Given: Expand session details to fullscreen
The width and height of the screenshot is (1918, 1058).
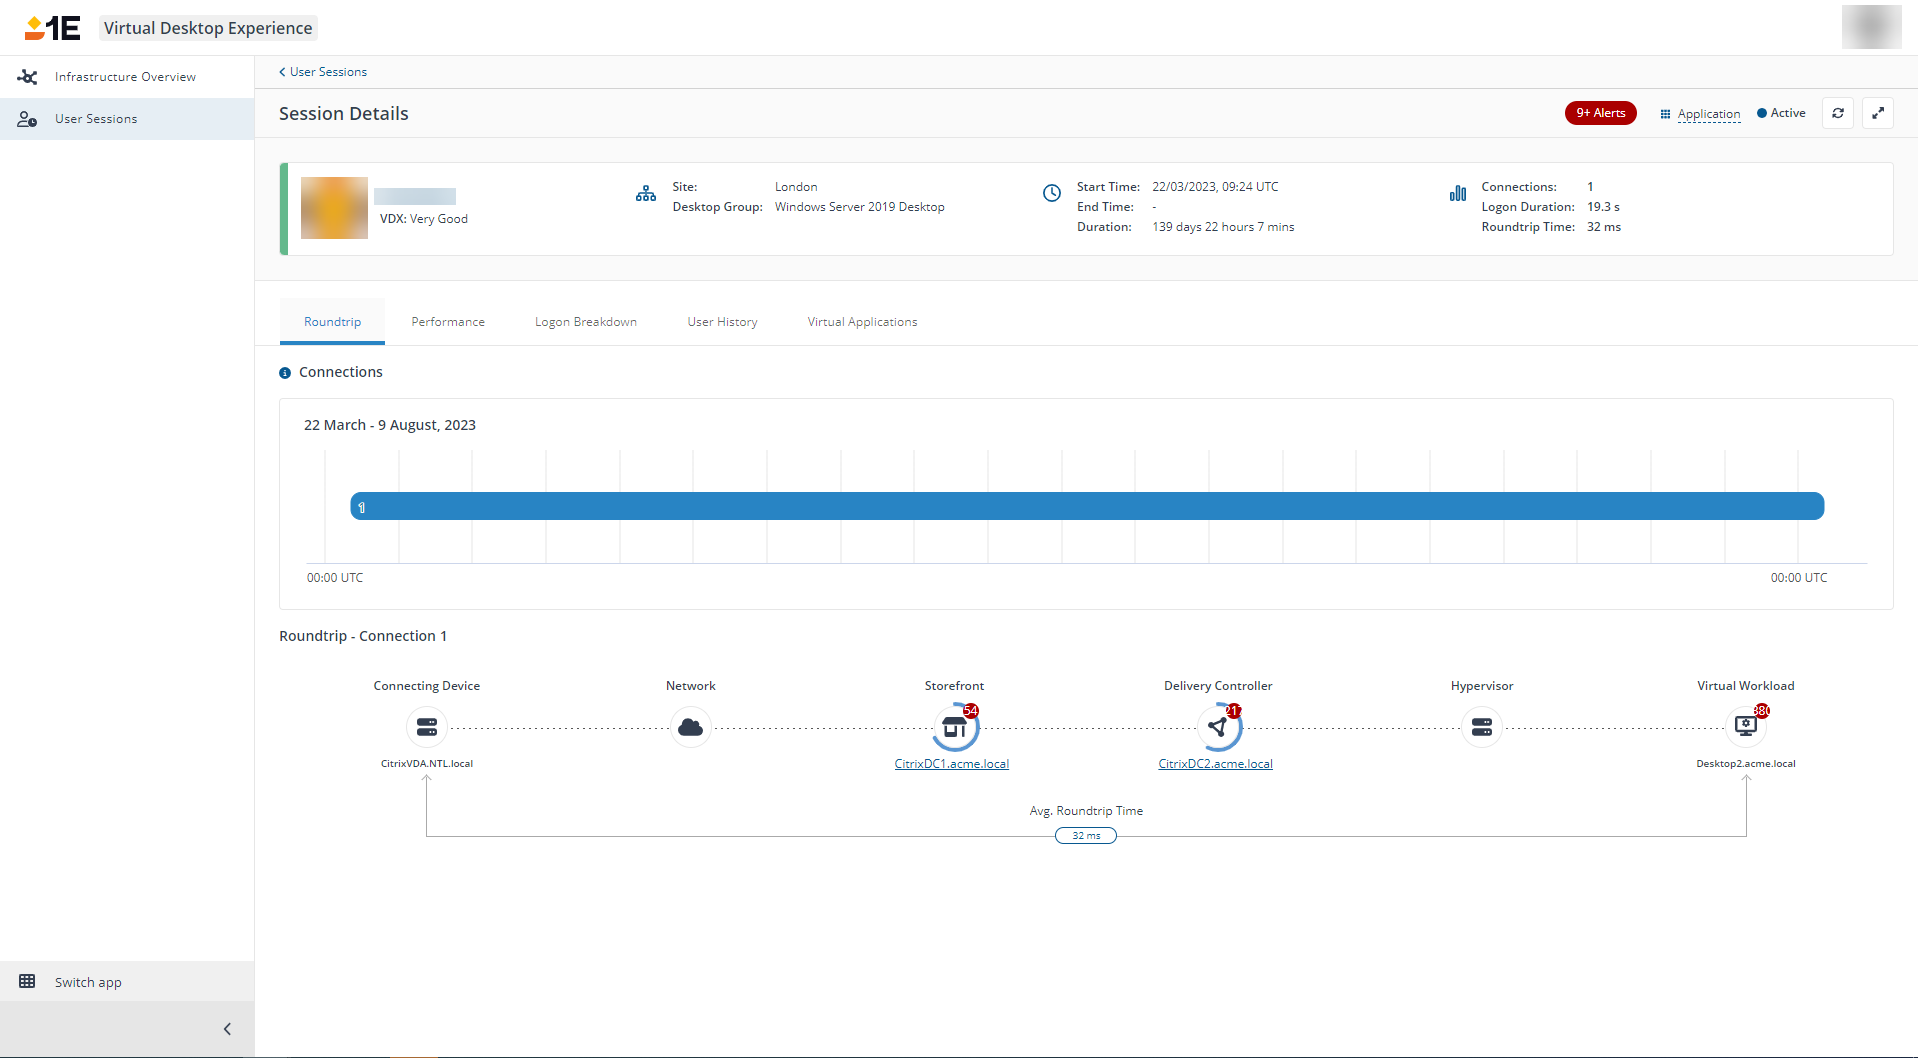Looking at the screenshot, I should (1878, 113).
